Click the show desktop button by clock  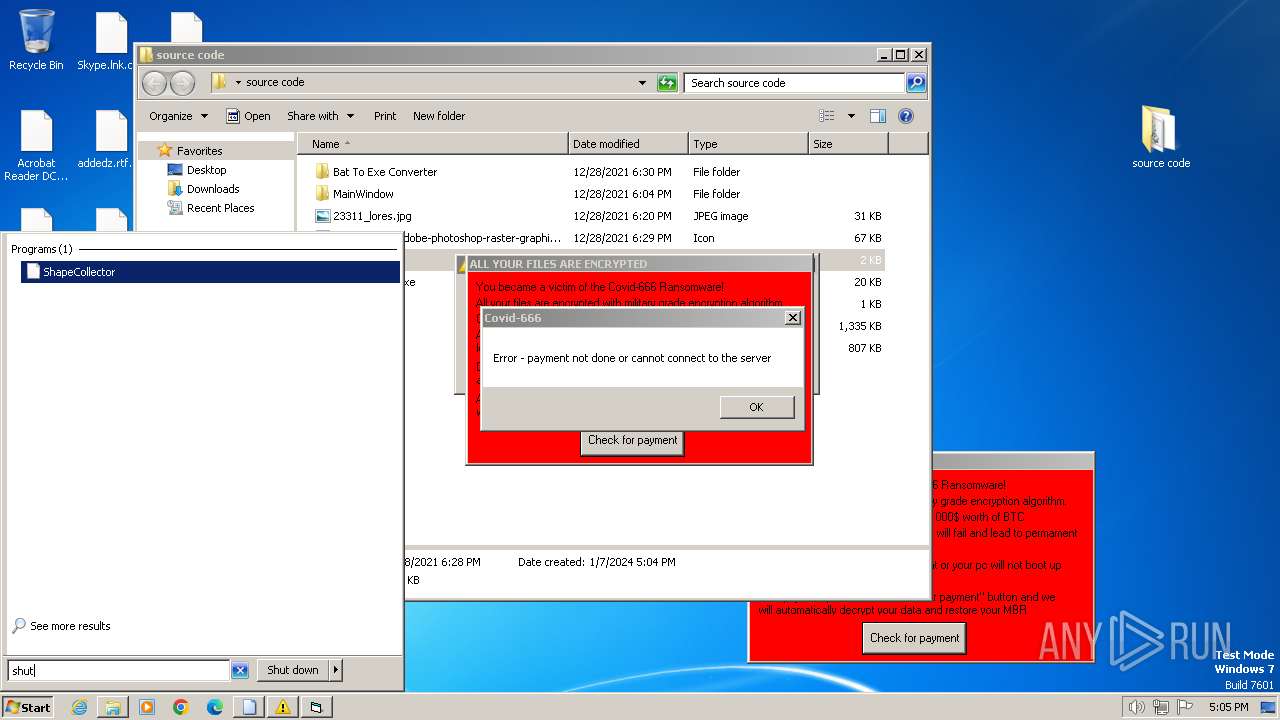(1269, 707)
